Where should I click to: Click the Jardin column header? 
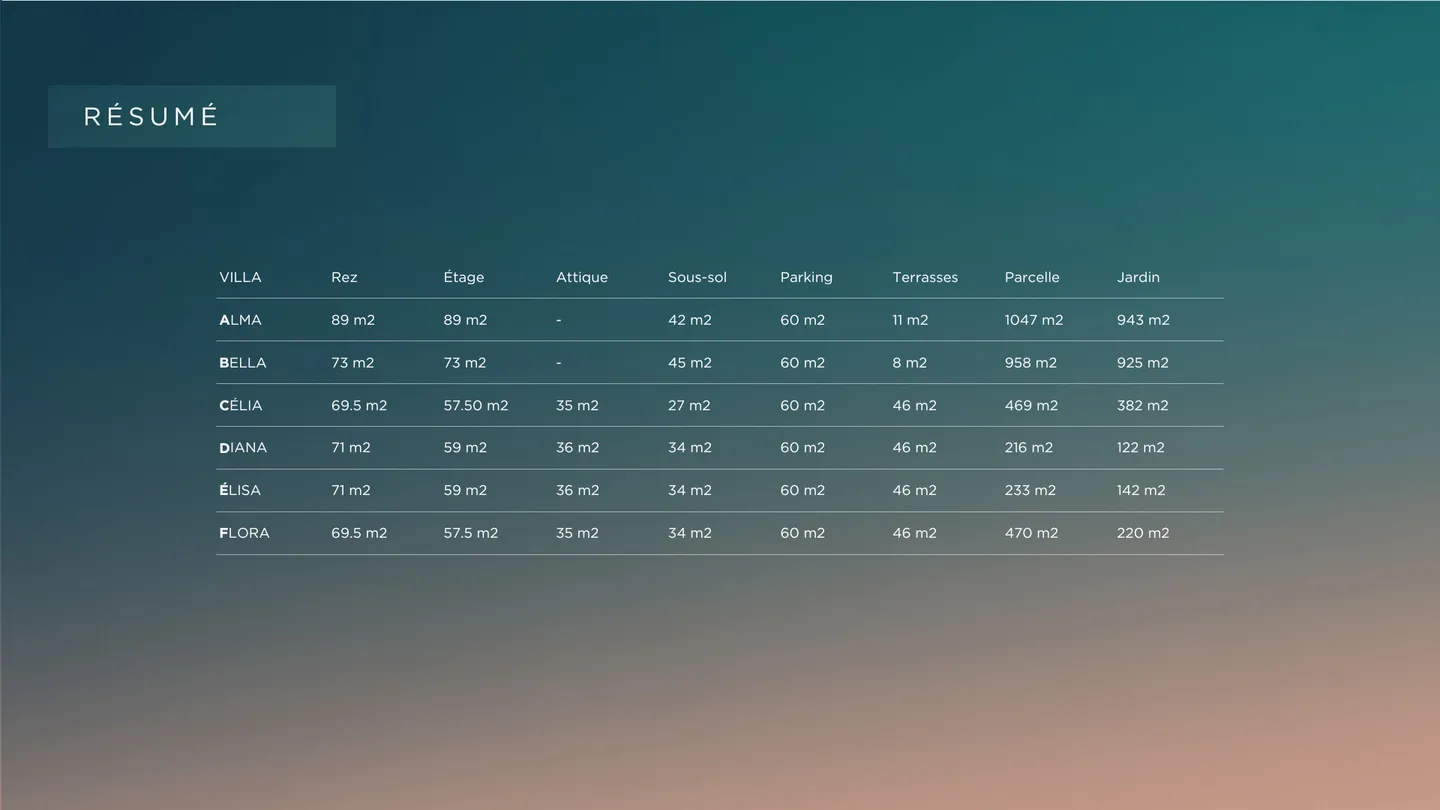tap(1138, 277)
